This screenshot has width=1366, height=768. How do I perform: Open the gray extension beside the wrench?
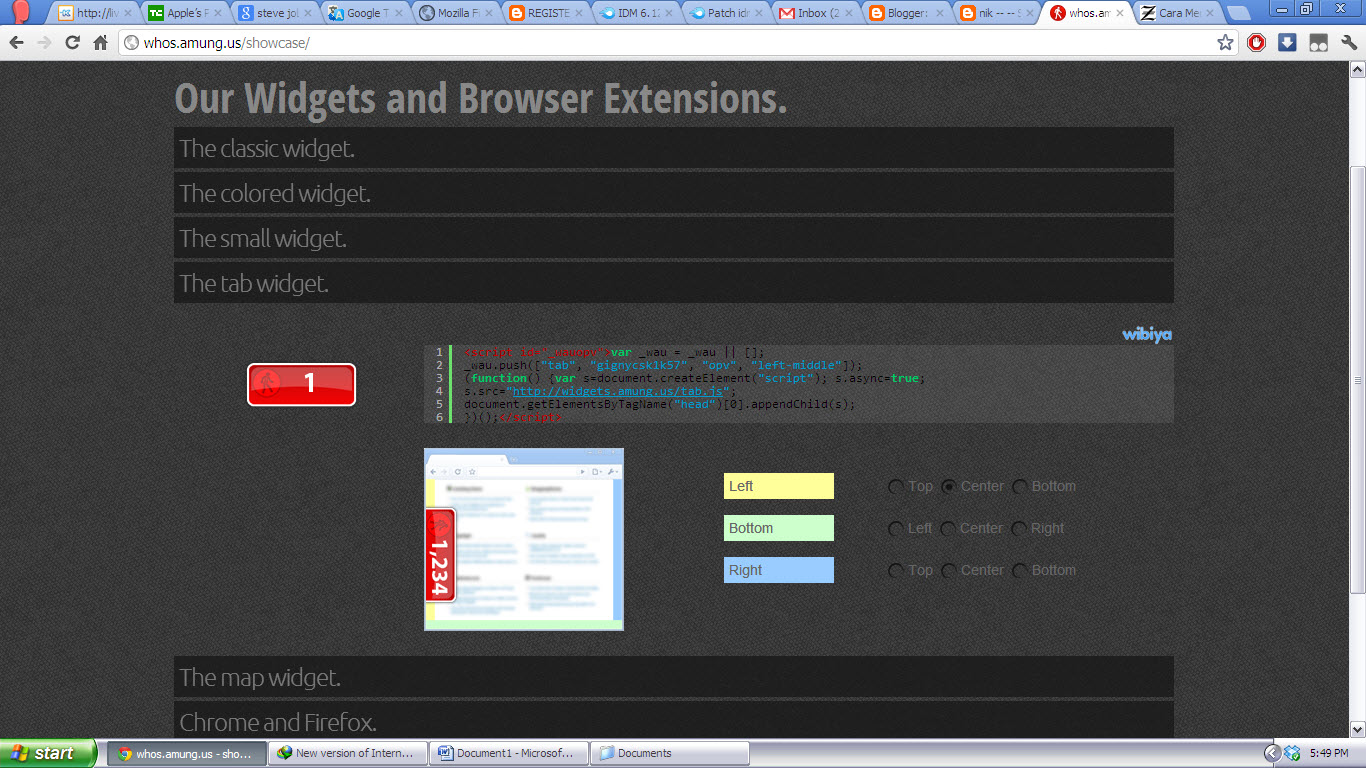click(1319, 43)
